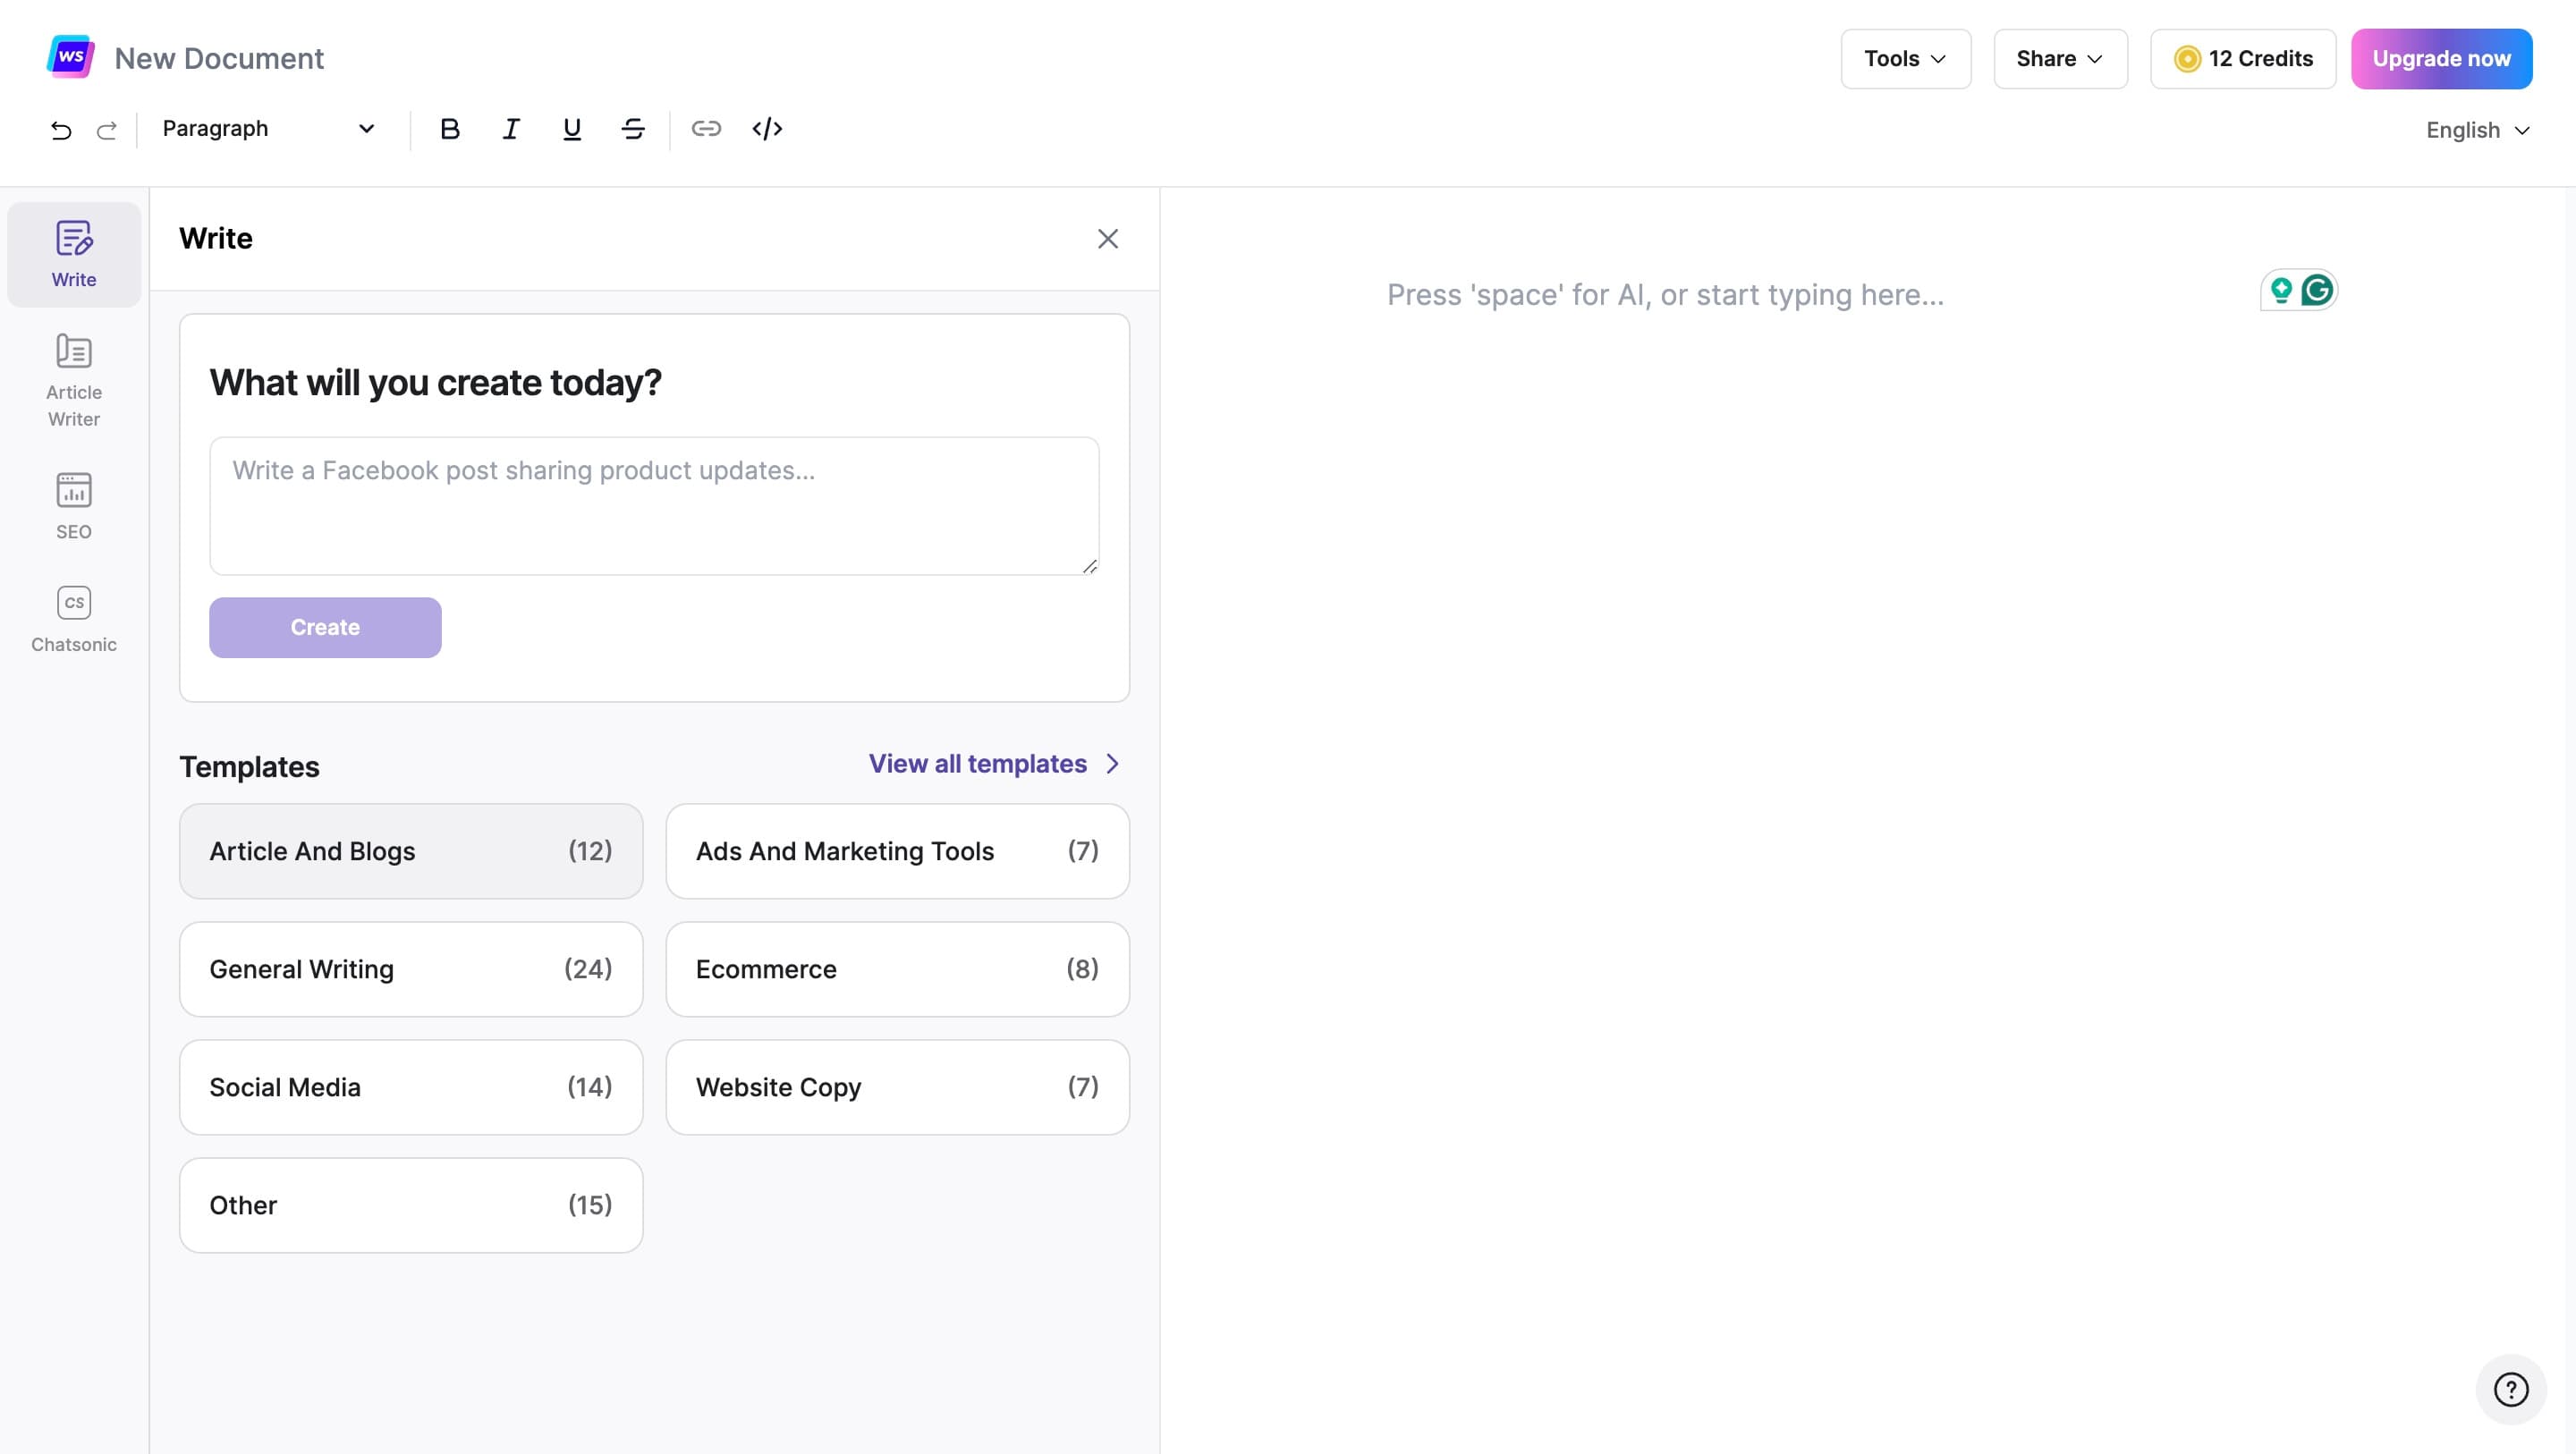
Task: Open Website Copy templates
Action: [x=897, y=1087]
